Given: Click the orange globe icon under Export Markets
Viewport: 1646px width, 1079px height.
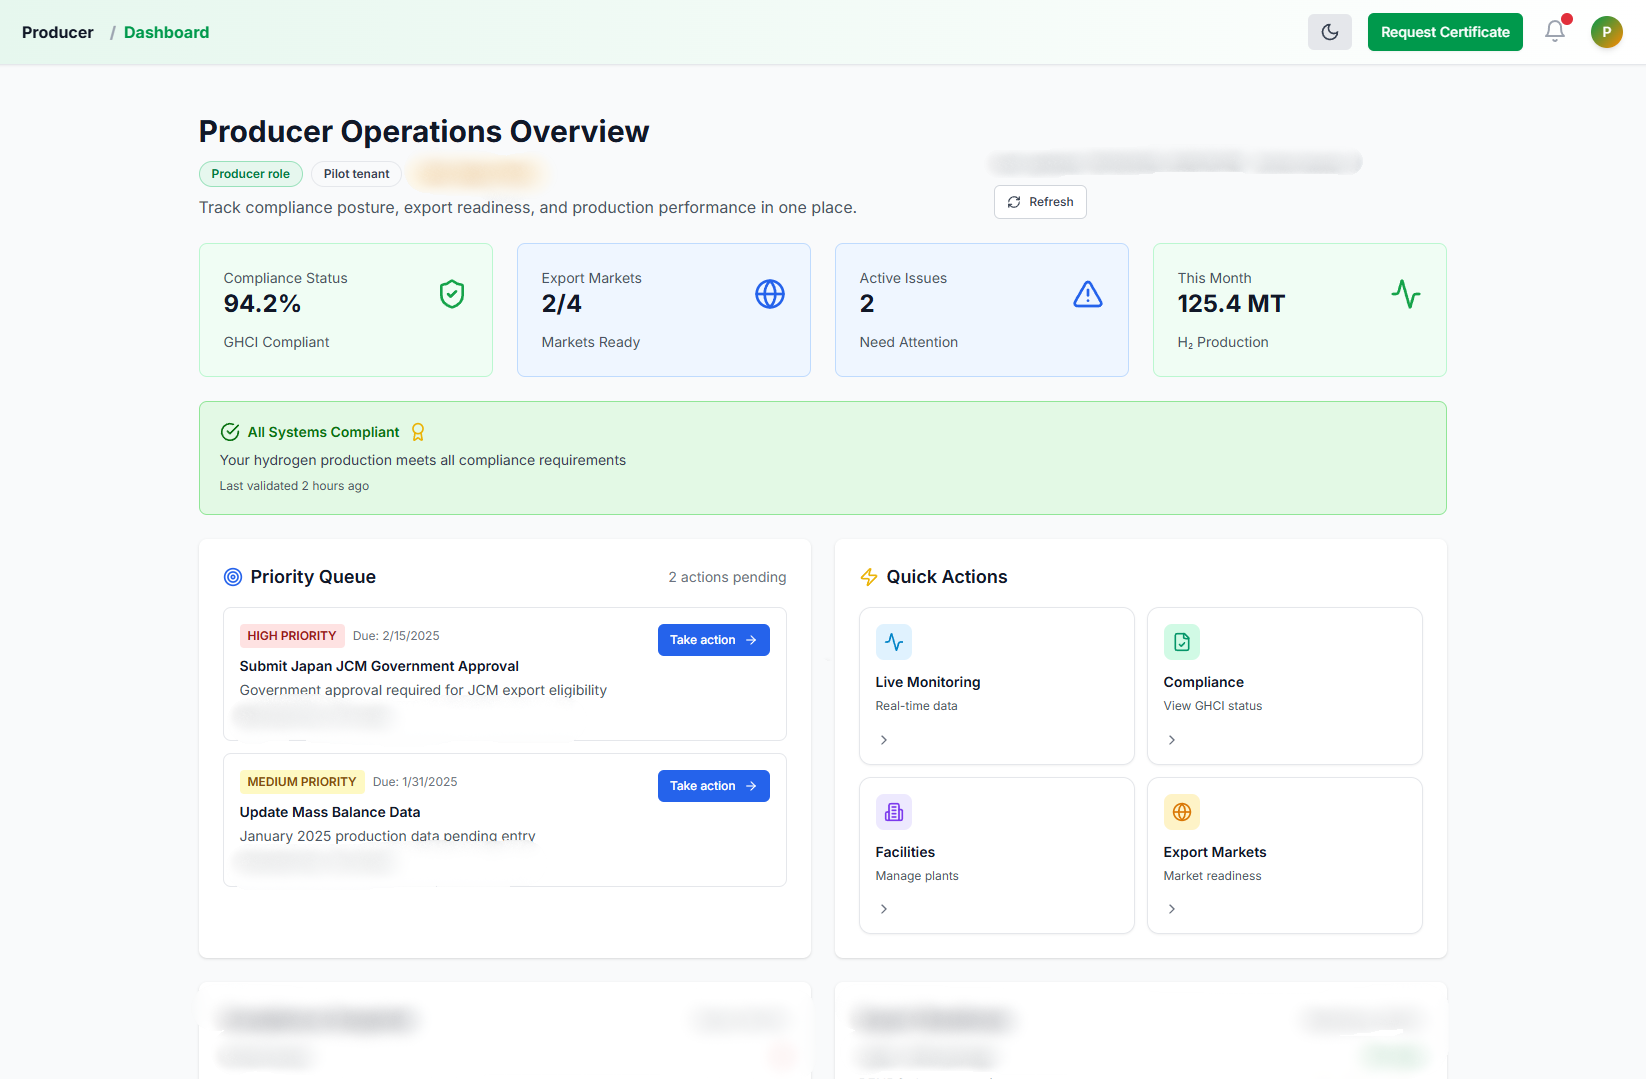Looking at the screenshot, I should [1181, 812].
